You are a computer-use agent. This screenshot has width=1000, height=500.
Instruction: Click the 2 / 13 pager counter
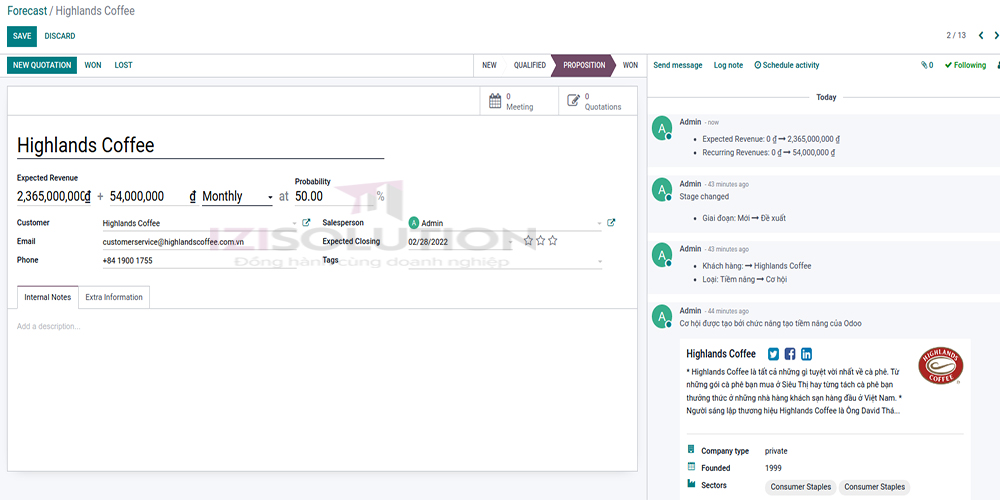pos(956,36)
